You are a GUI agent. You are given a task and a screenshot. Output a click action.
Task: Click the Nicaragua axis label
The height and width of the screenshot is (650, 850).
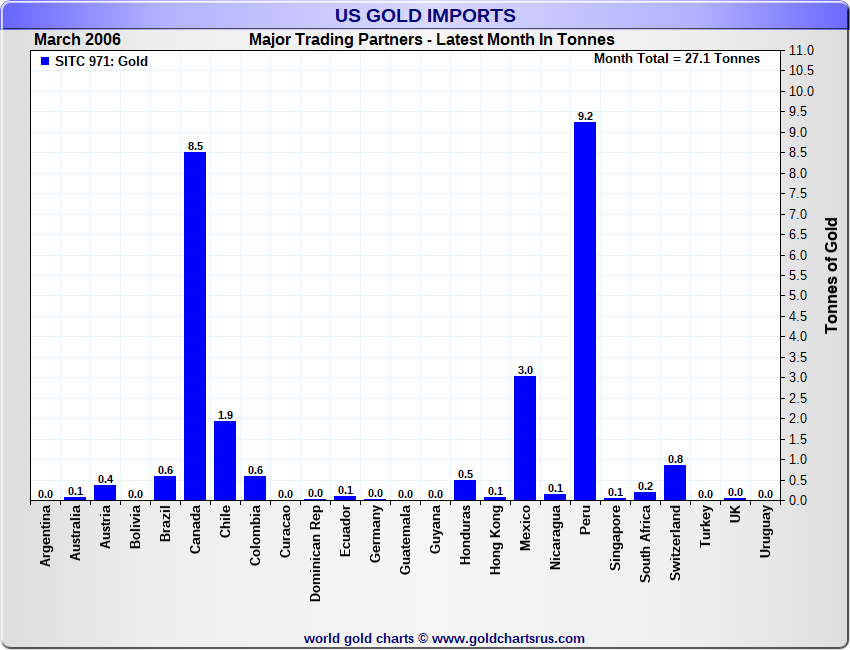click(555, 537)
